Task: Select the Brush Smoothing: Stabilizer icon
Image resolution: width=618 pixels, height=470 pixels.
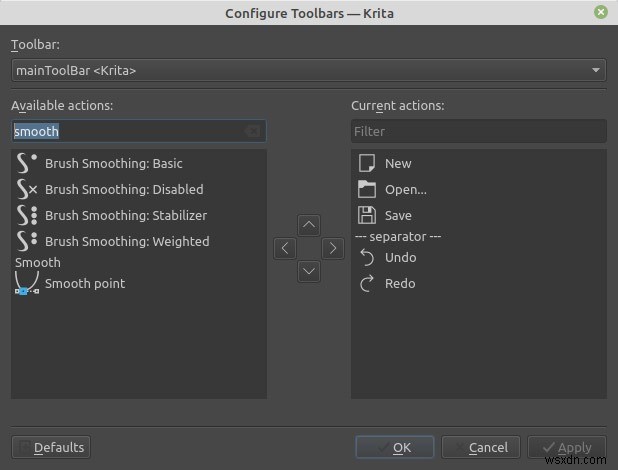Action: point(27,215)
